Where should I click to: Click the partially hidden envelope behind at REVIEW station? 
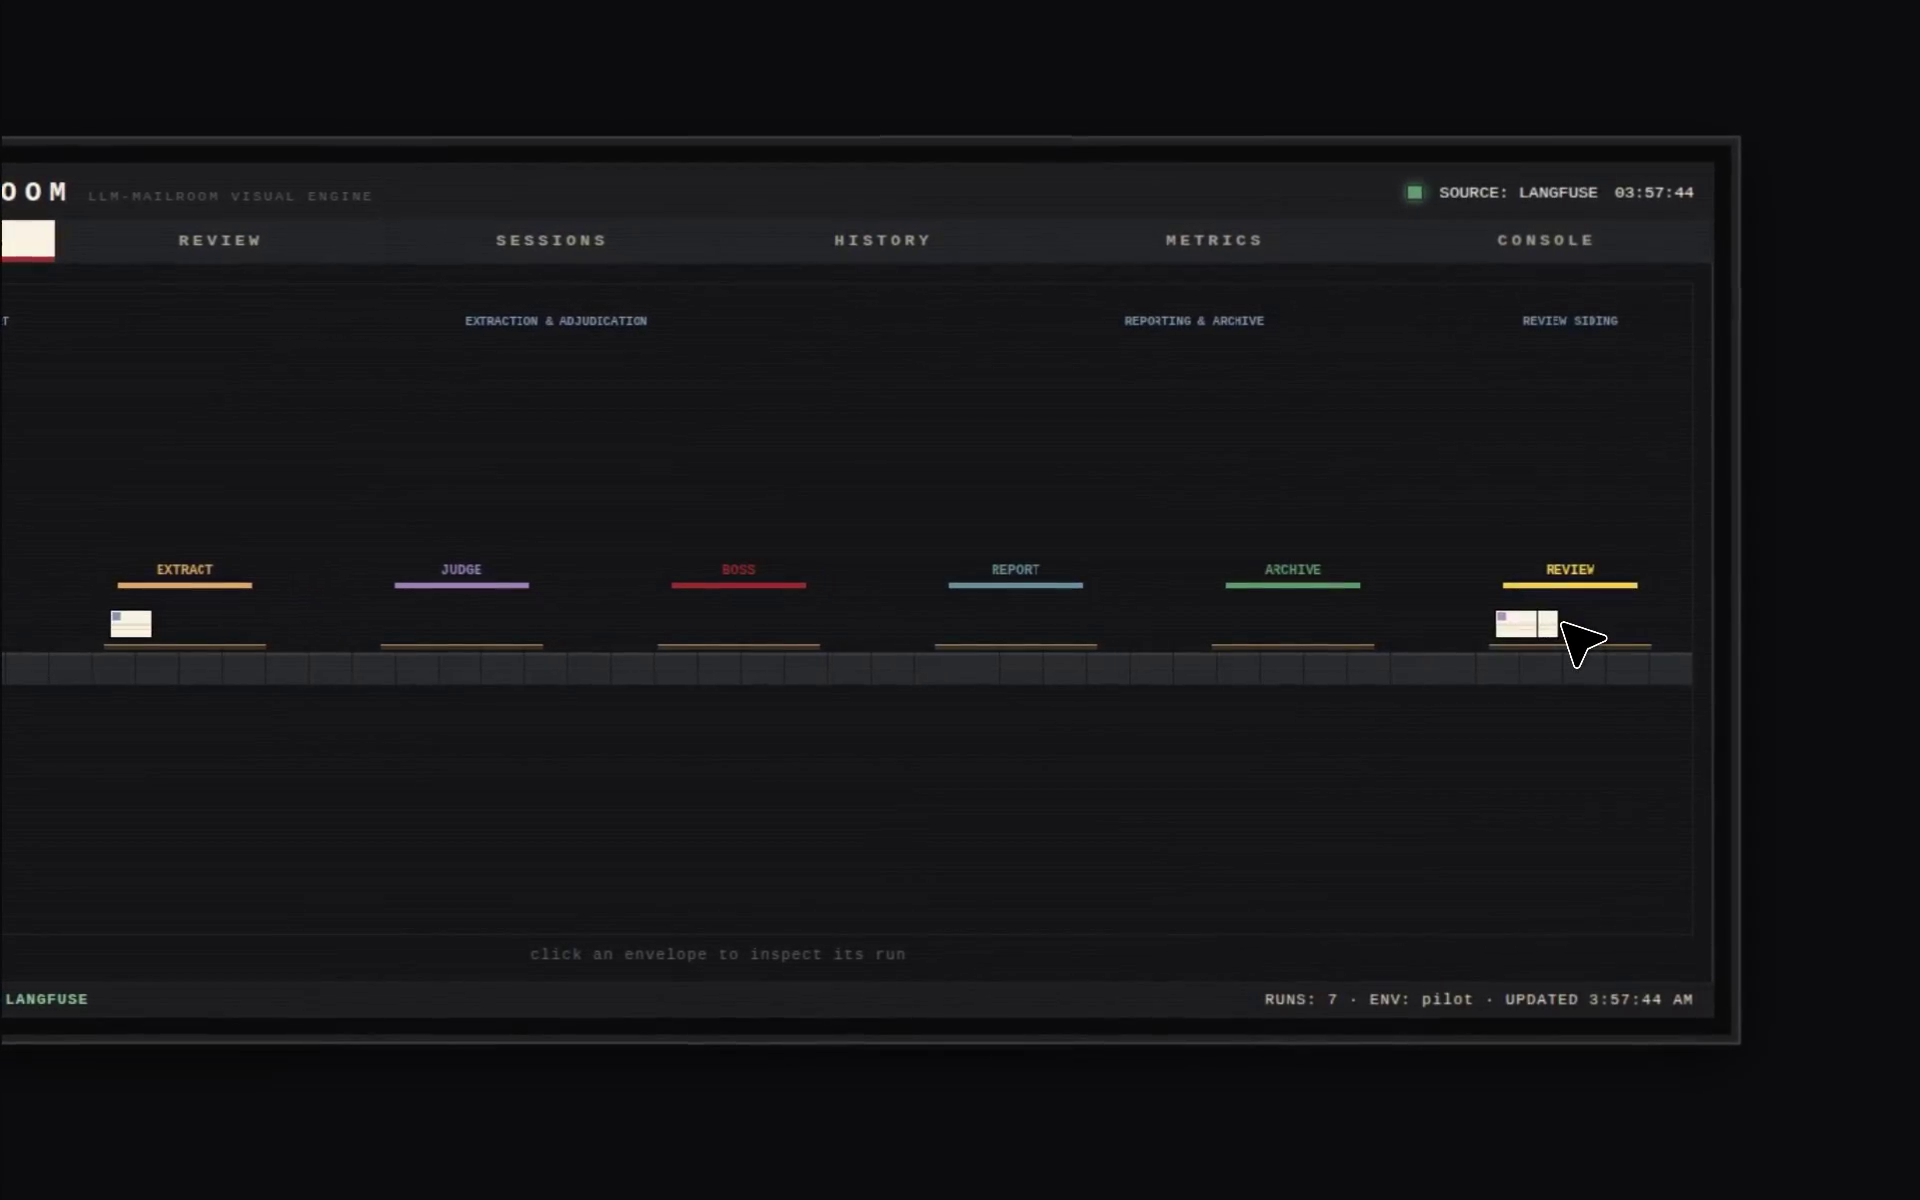click(1548, 624)
